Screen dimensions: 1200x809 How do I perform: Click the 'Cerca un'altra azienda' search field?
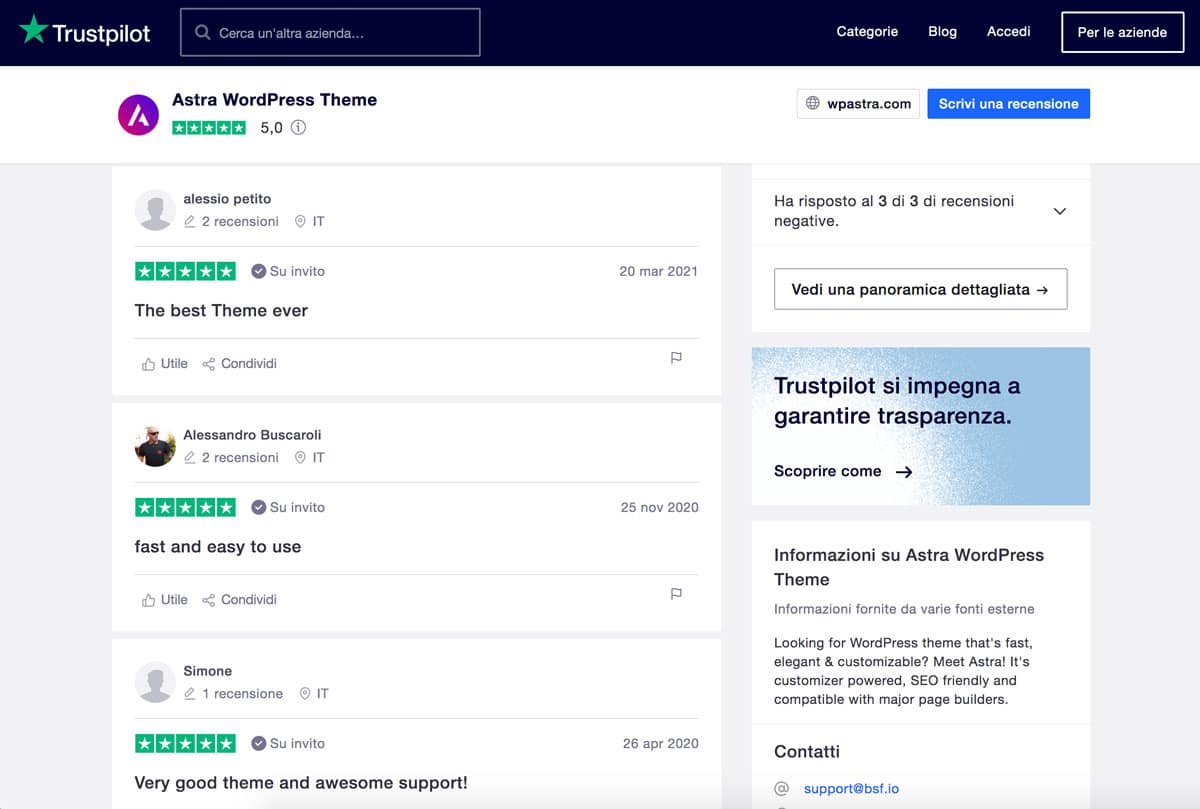coord(330,32)
